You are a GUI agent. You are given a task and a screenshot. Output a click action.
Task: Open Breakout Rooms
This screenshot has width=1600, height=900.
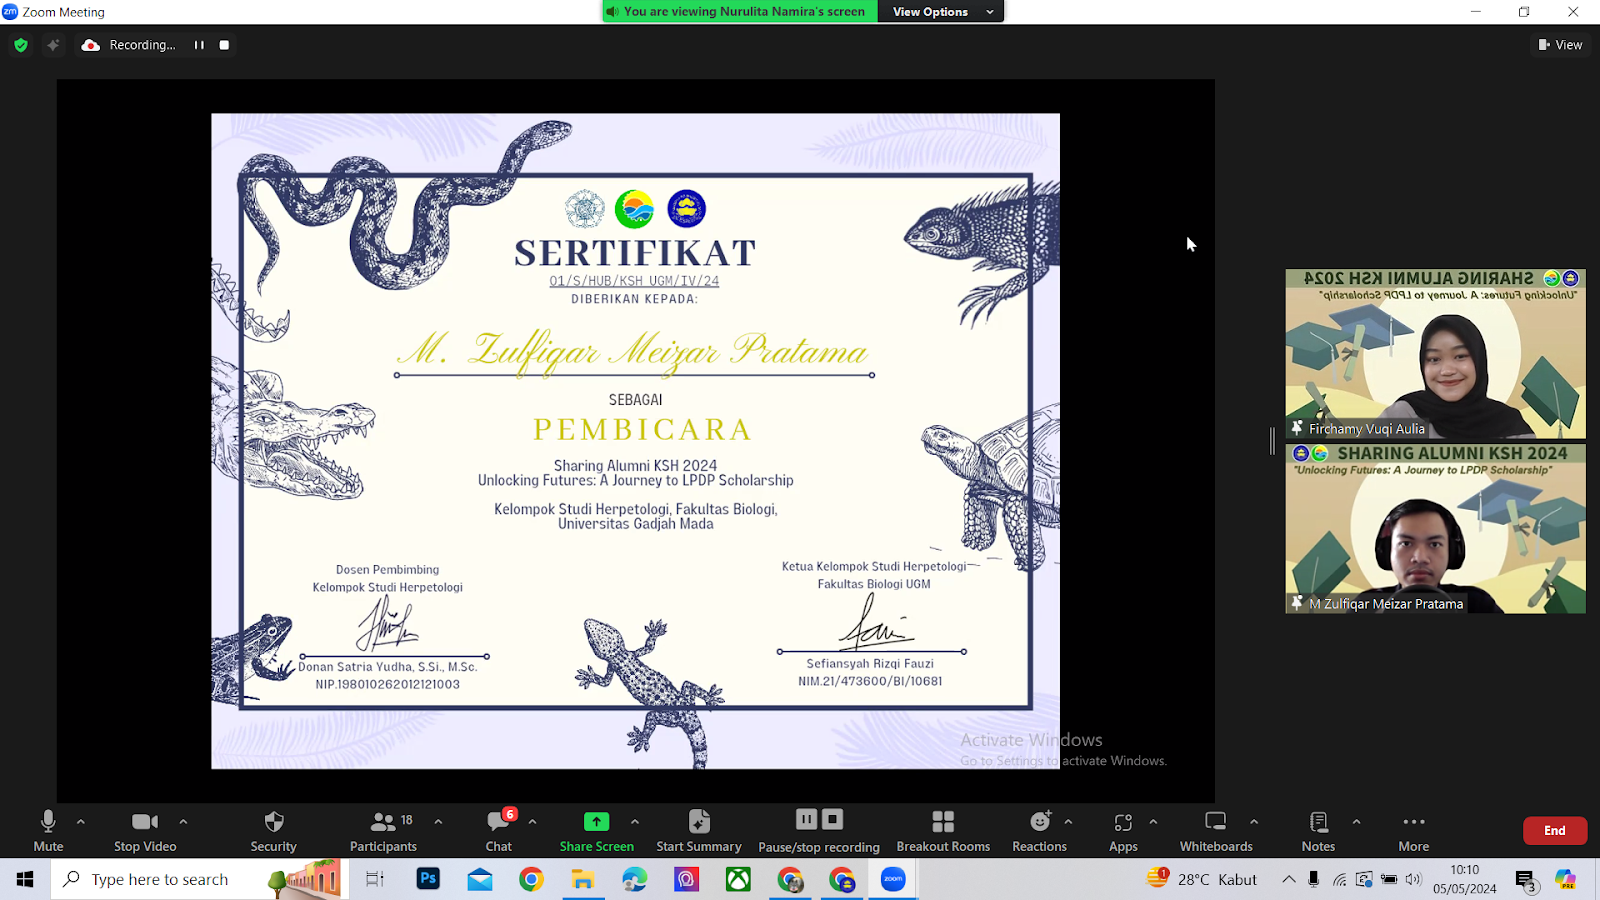click(x=943, y=831)
